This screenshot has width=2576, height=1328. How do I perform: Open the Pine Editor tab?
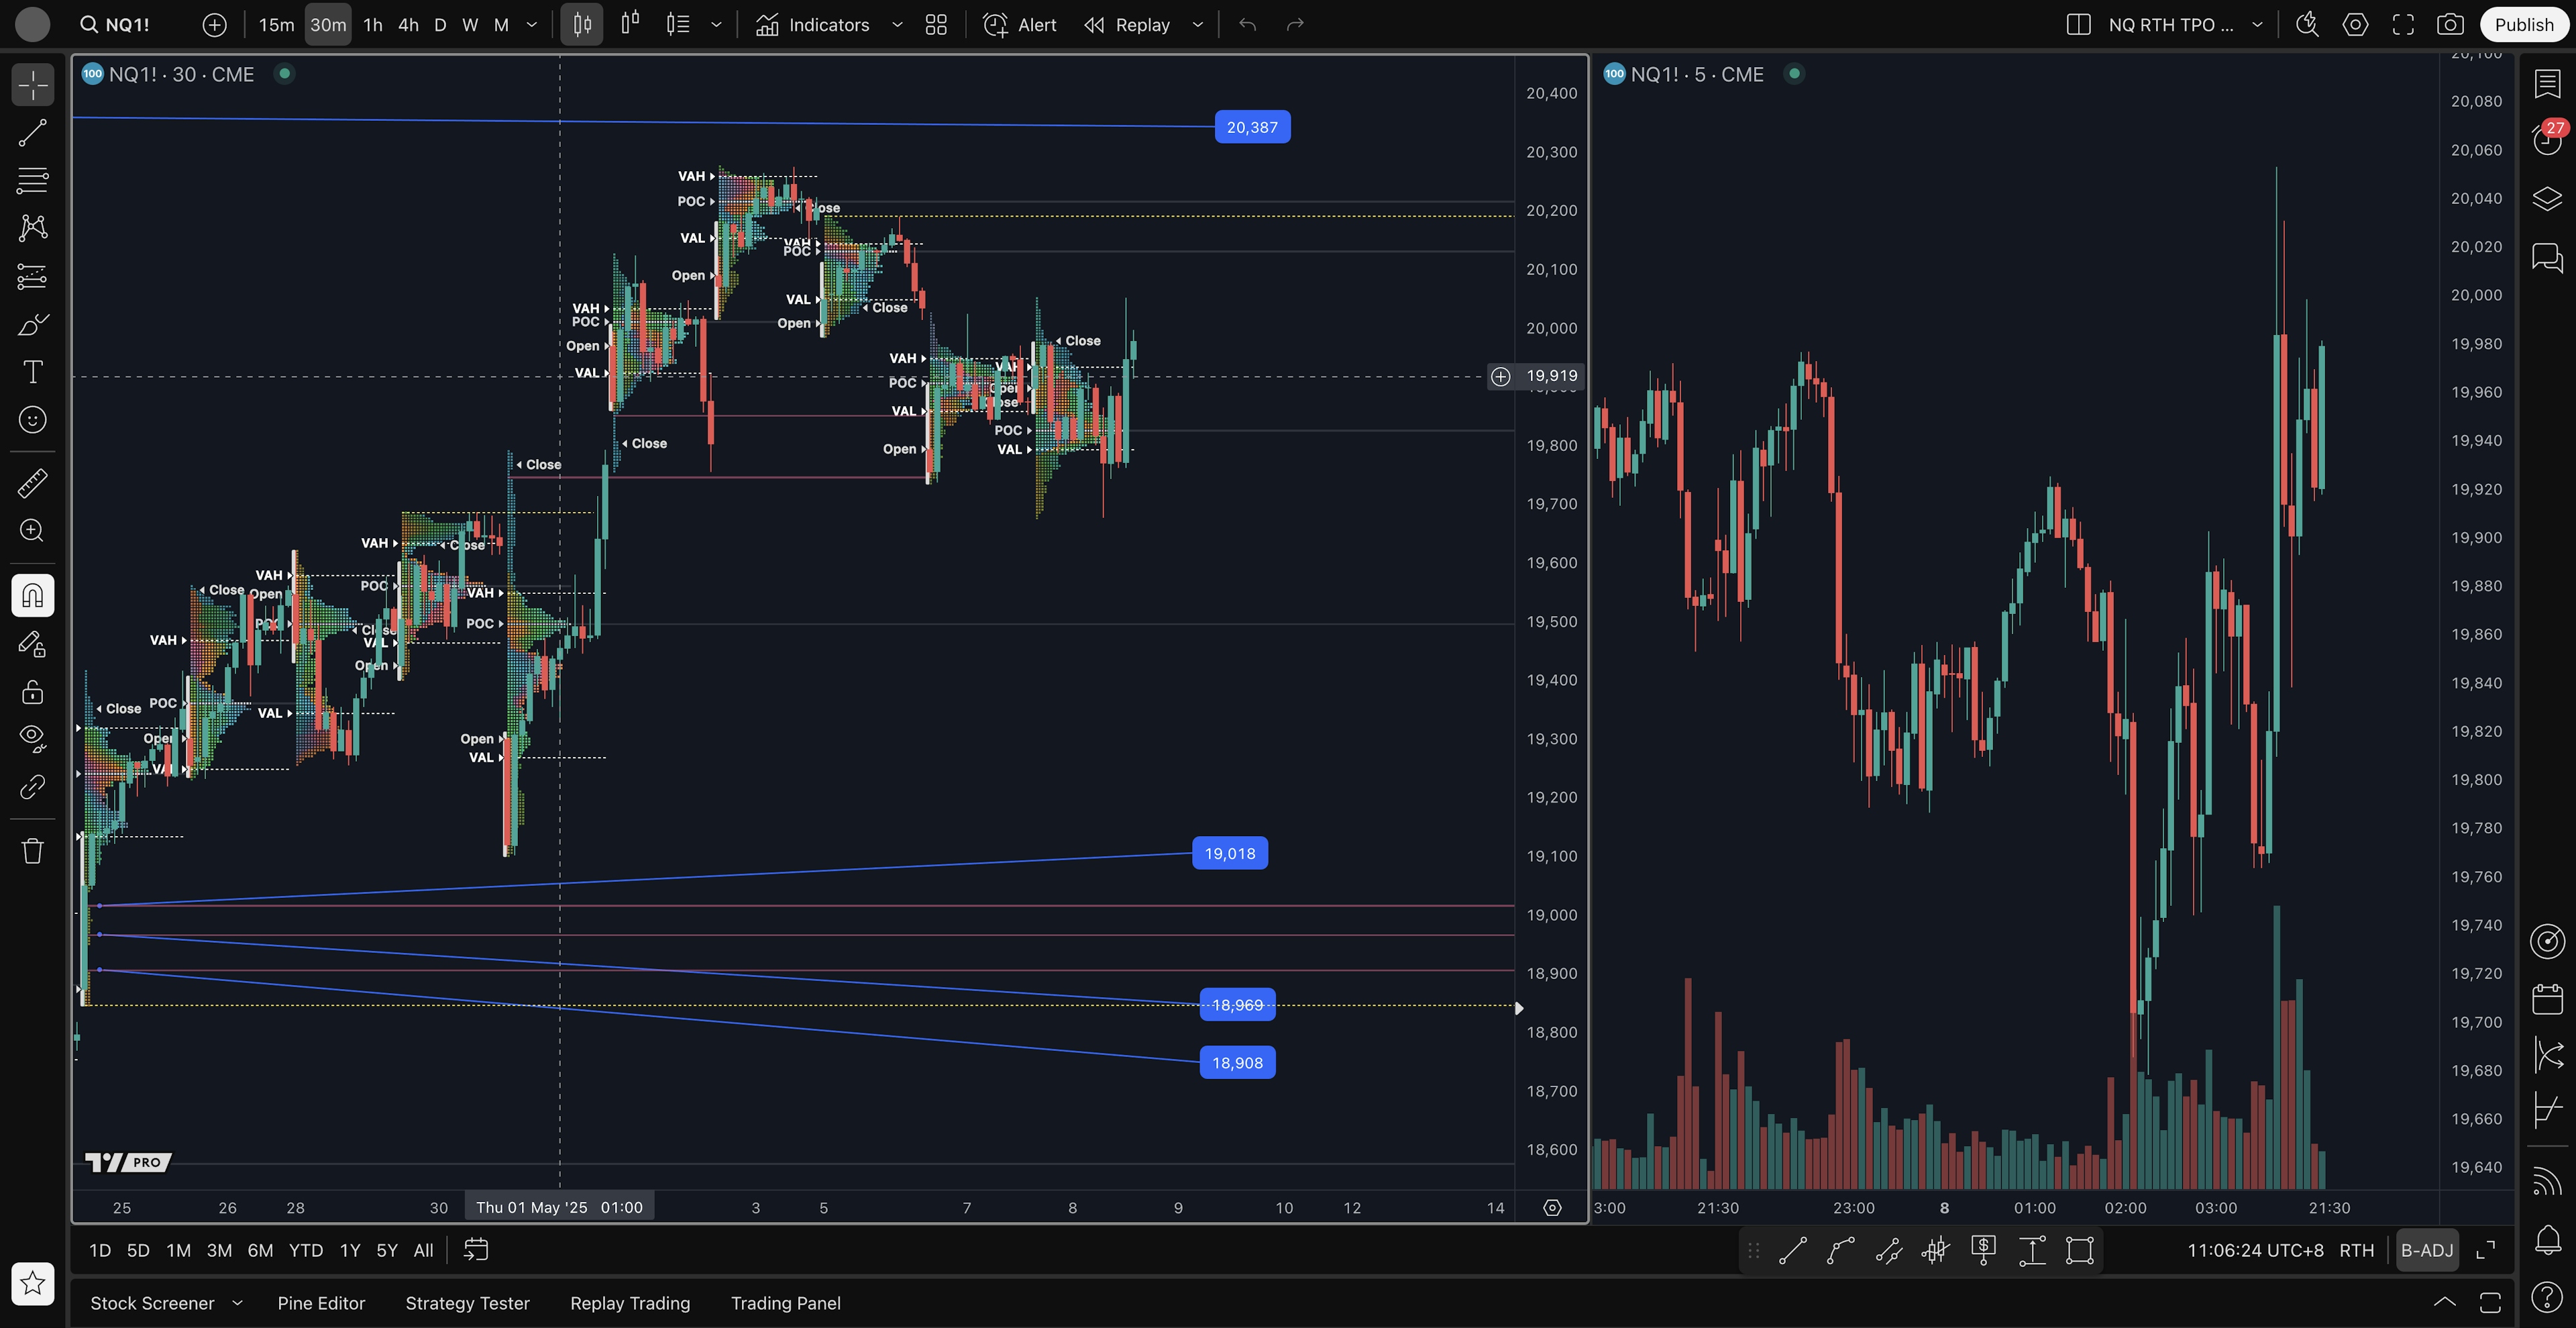(321, 1303)
